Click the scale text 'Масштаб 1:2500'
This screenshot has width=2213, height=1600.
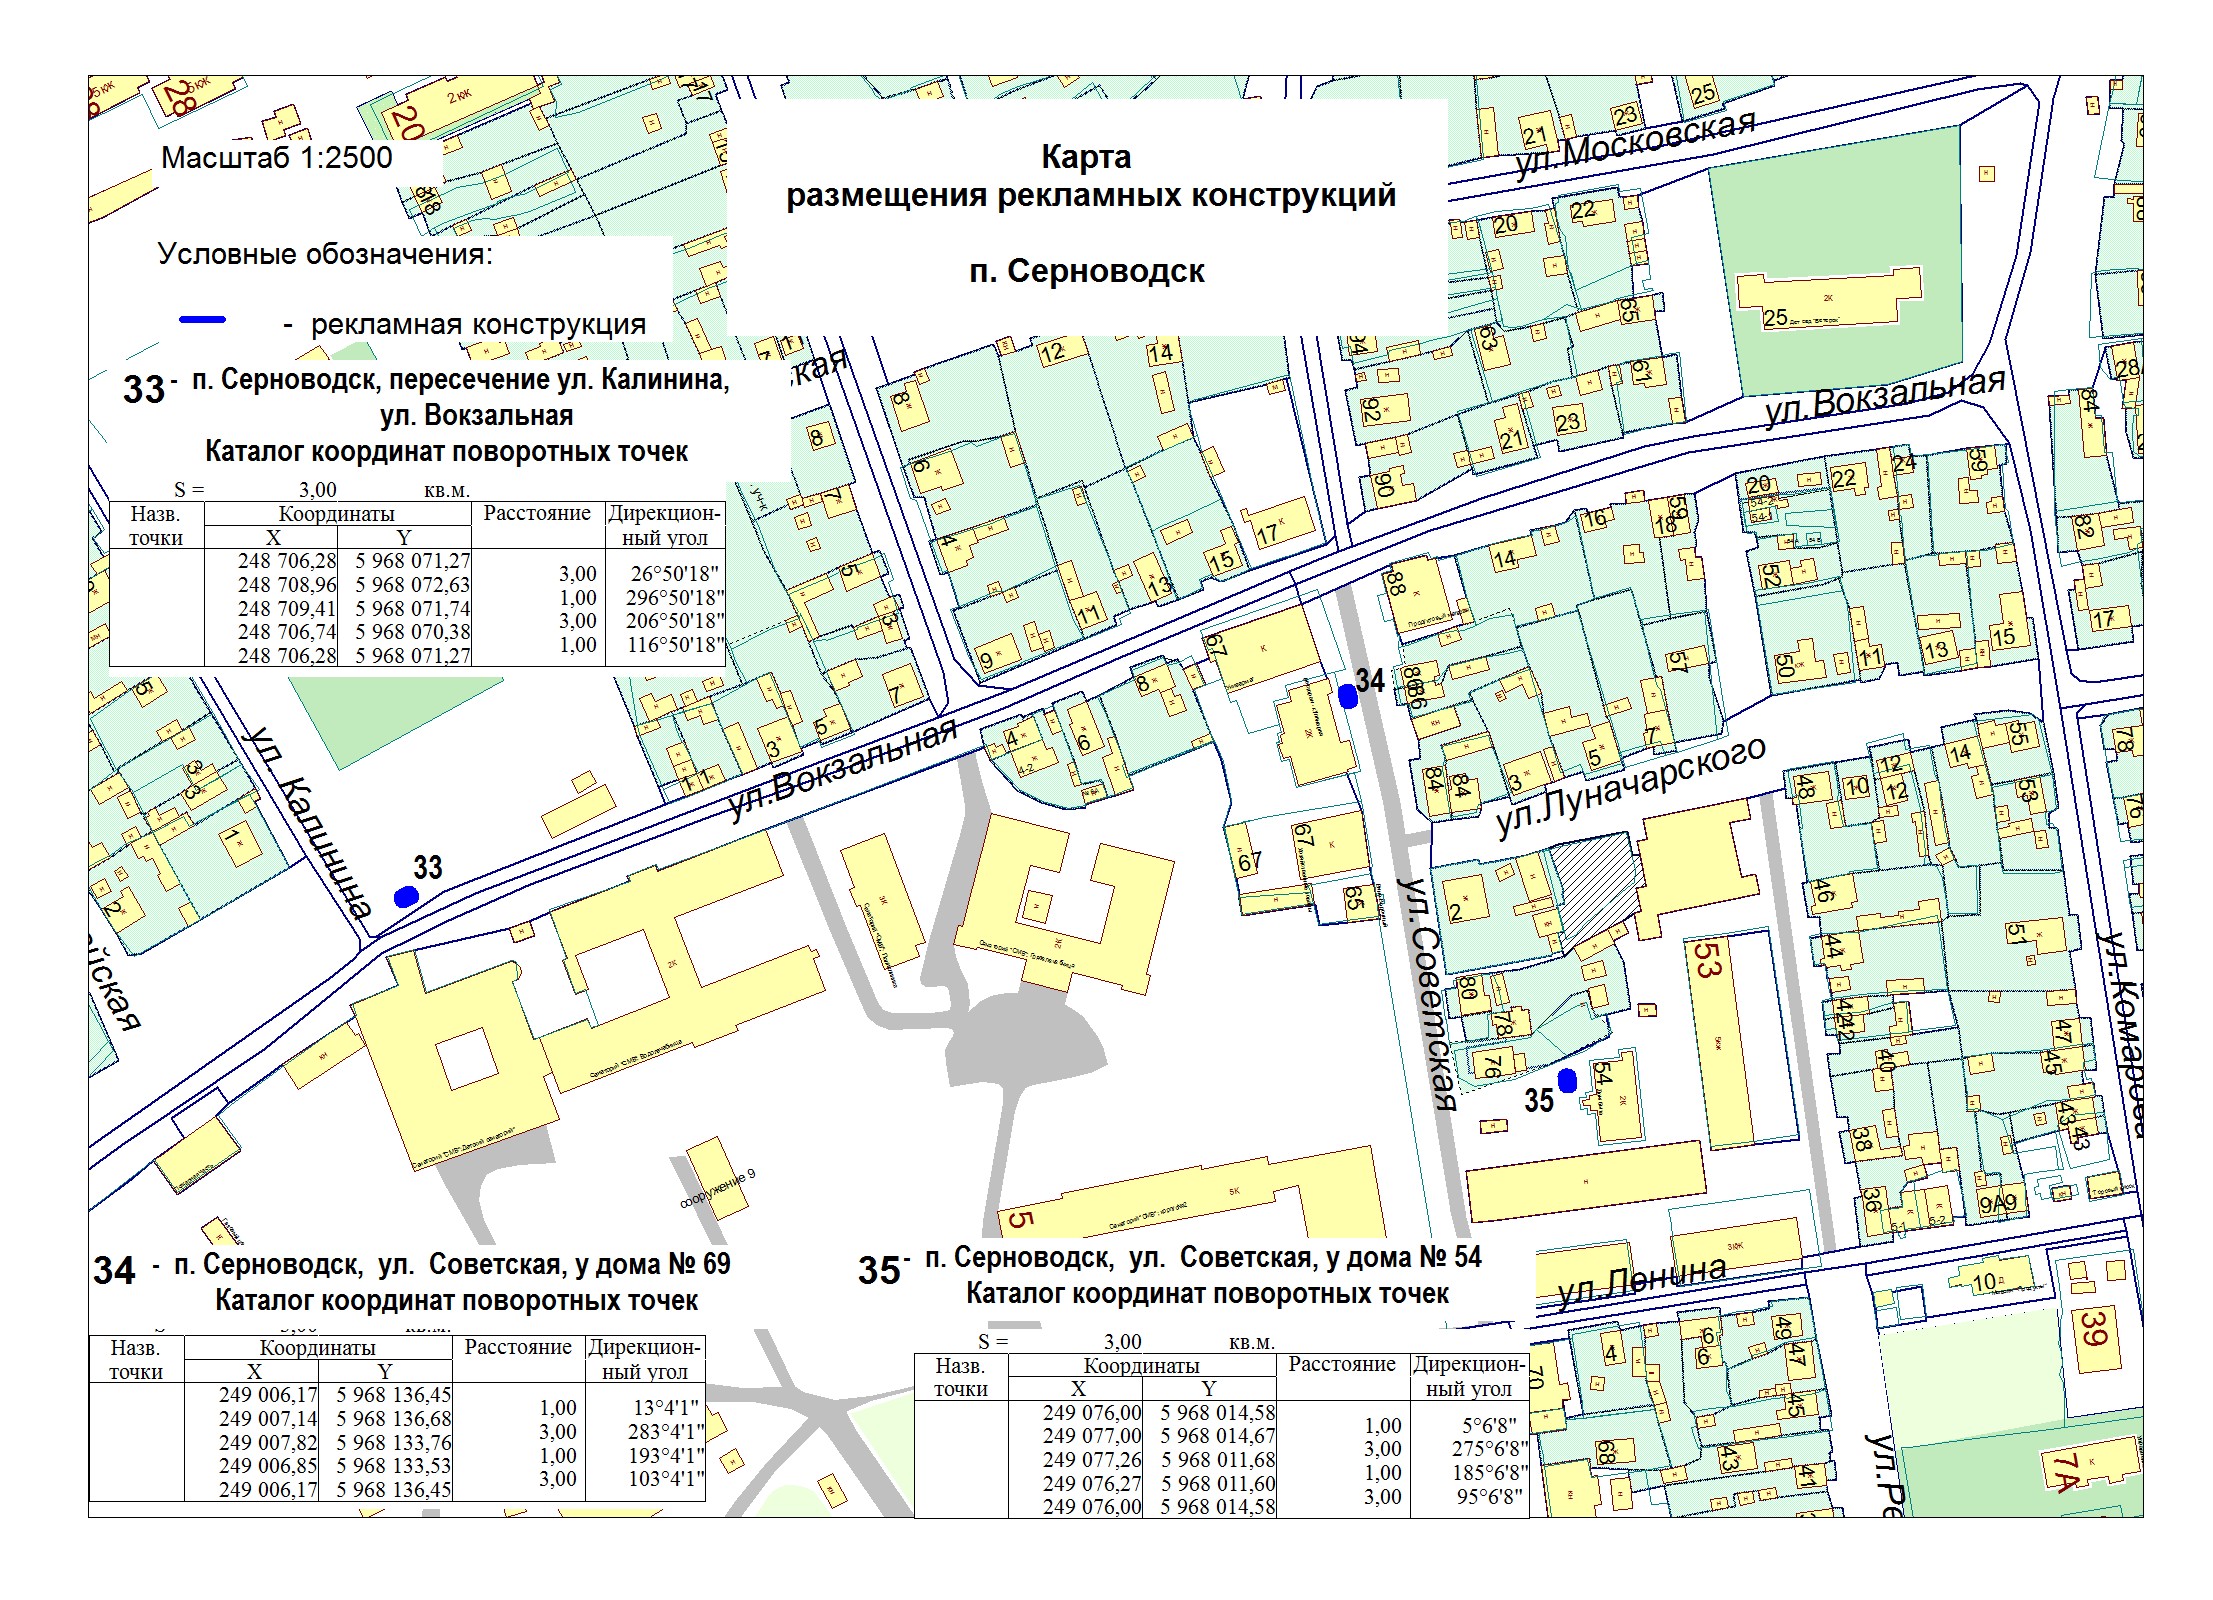(277, 158)
